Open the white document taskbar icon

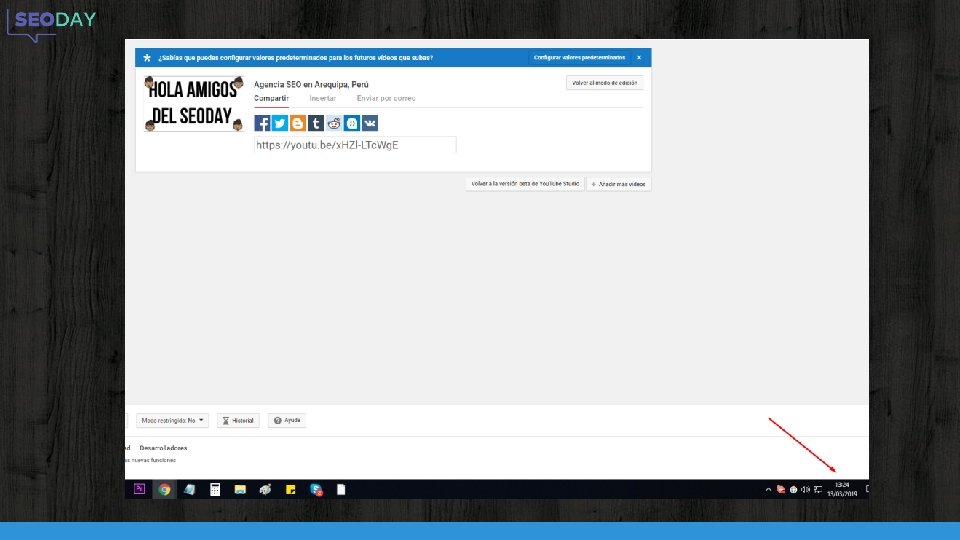pyautogui.click(x=341, y=489)
